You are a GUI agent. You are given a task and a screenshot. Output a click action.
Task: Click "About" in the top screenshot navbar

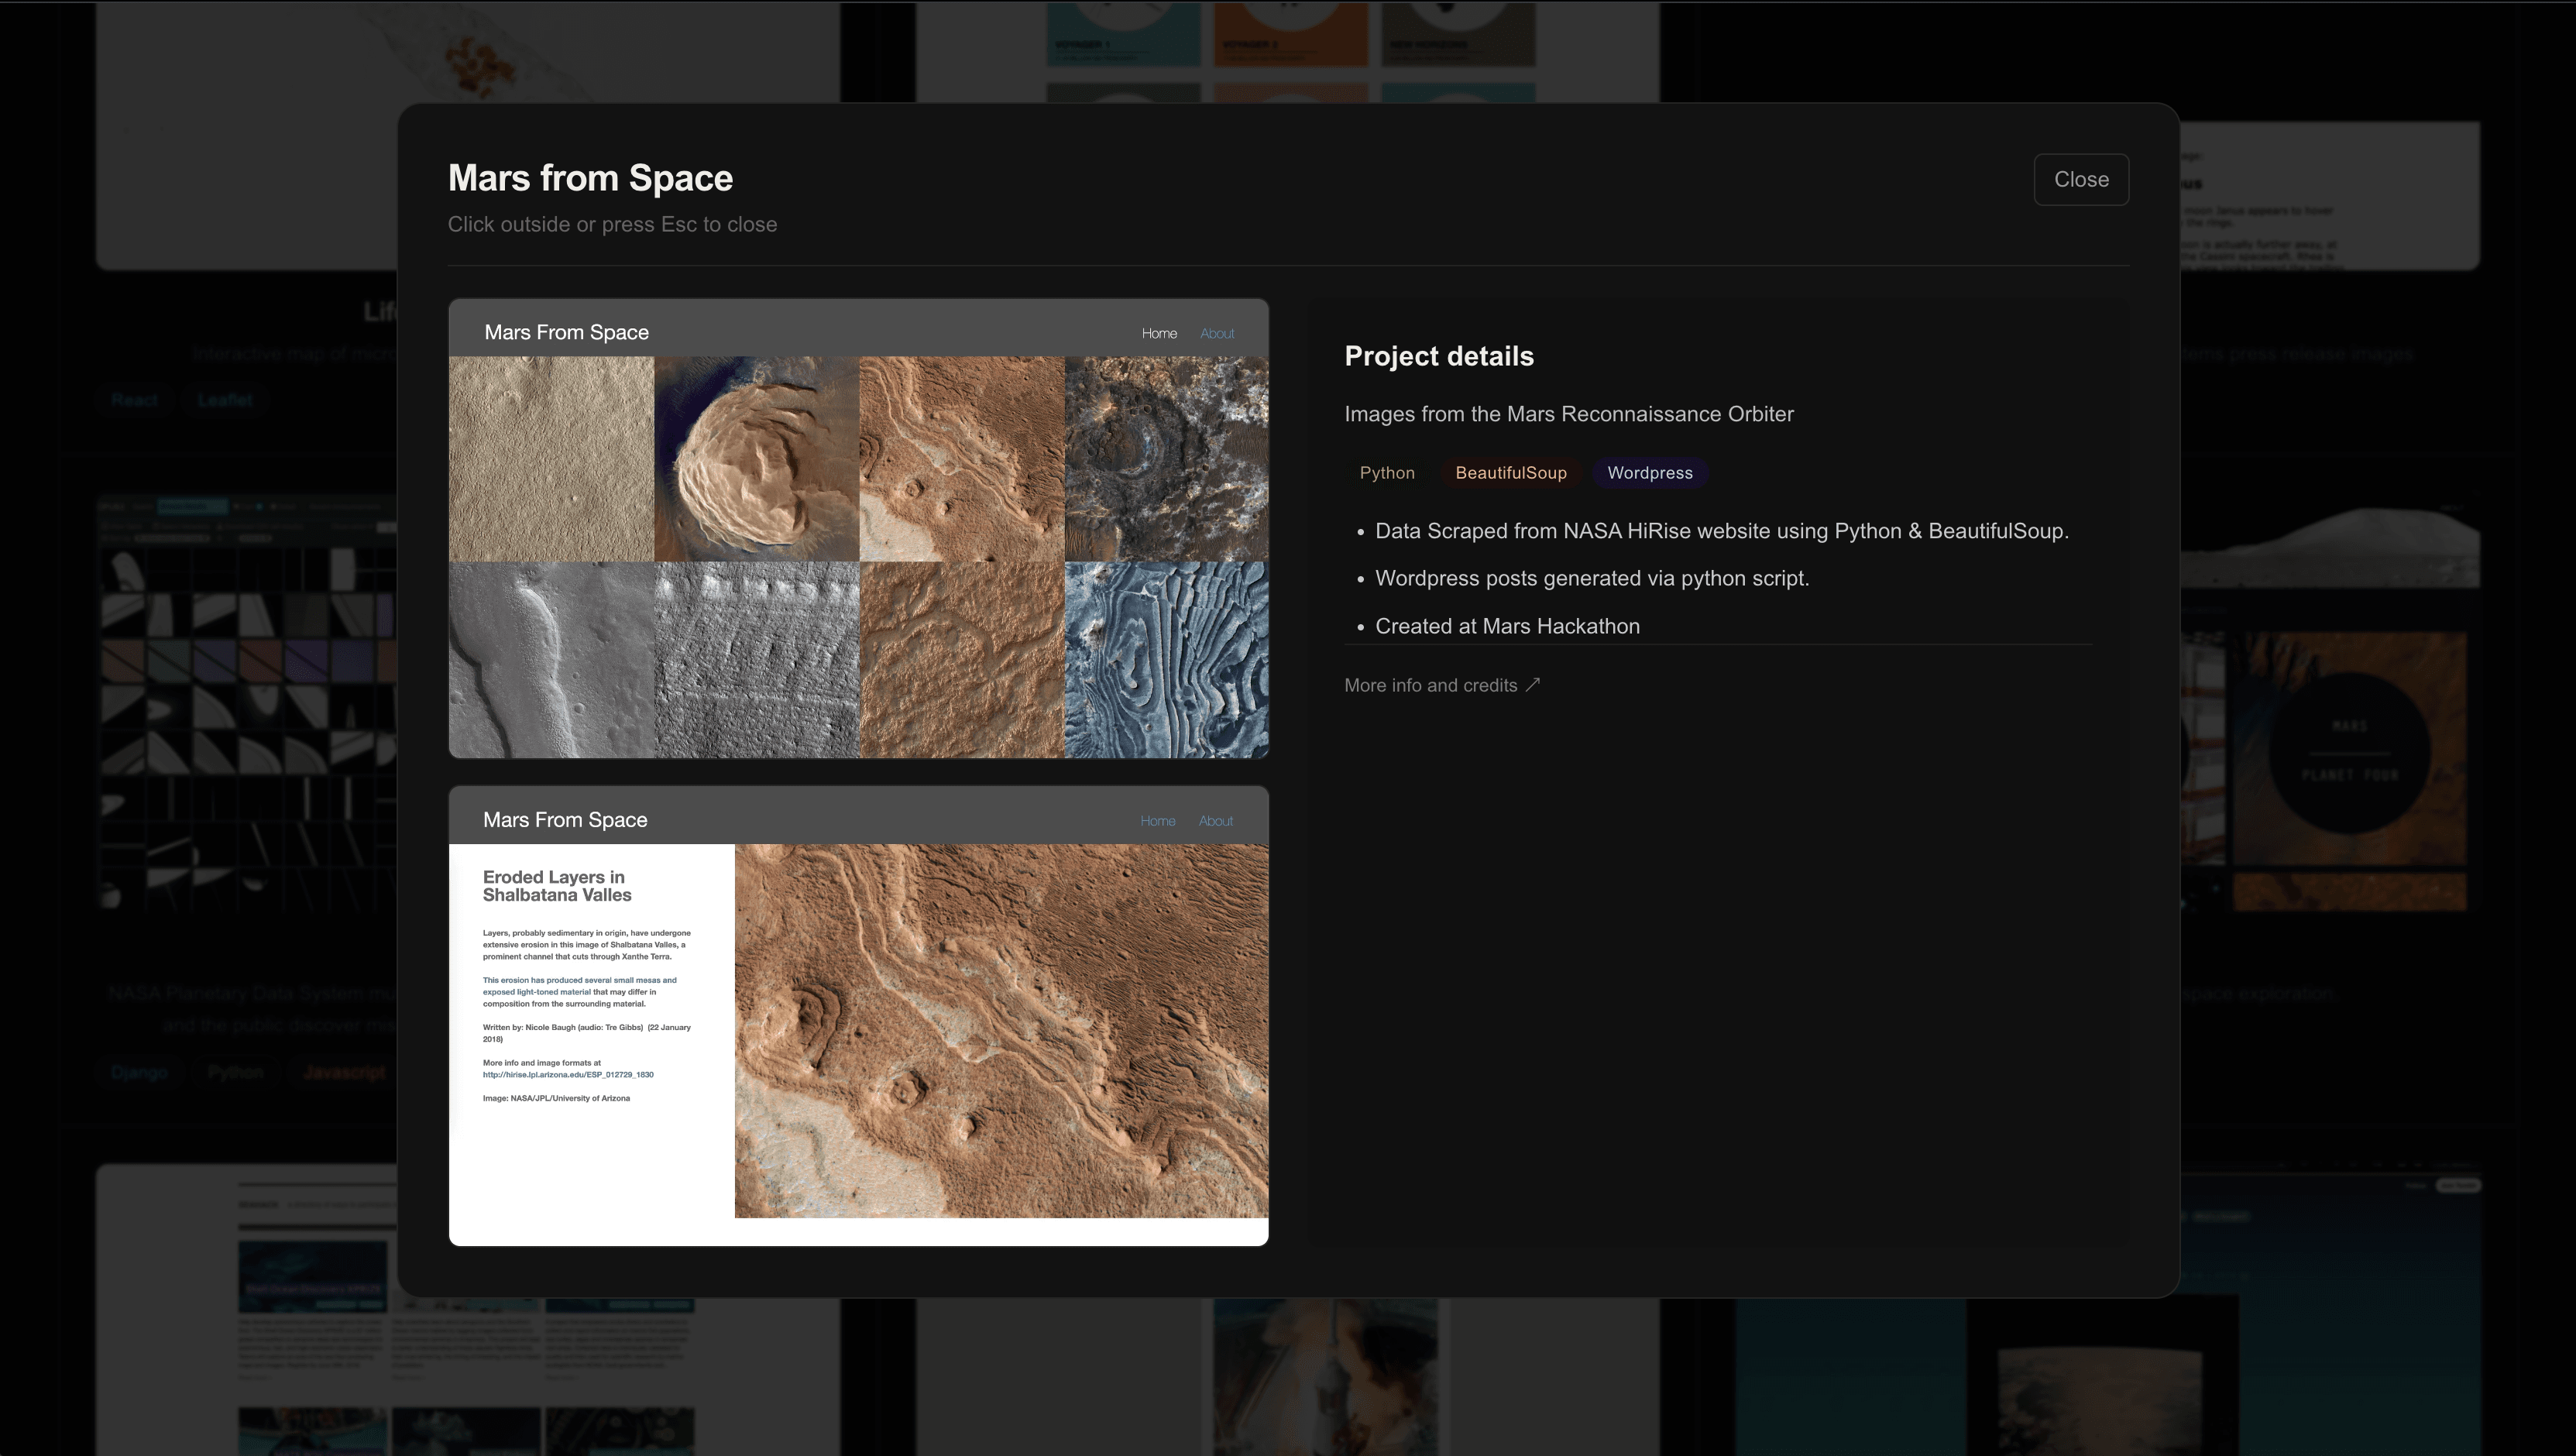1217,333
